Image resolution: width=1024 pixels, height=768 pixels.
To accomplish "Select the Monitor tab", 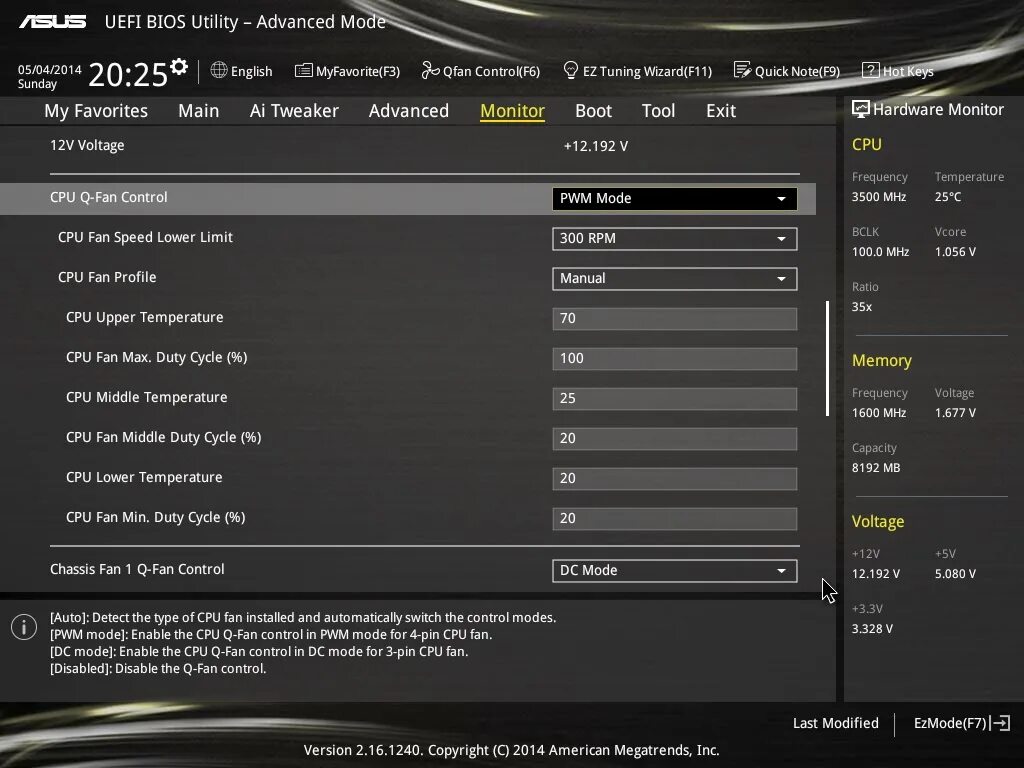I will (513, 111).
